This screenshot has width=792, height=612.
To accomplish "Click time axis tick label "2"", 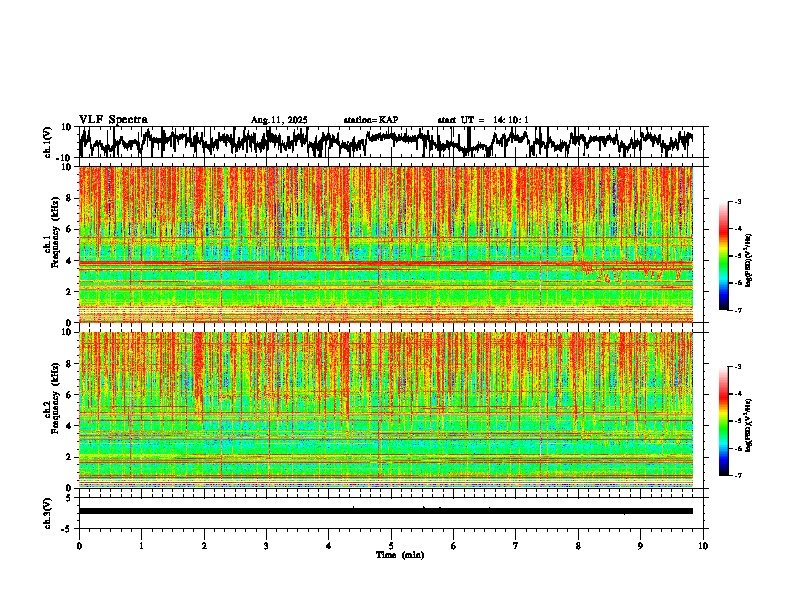I will tap(204, 546).
